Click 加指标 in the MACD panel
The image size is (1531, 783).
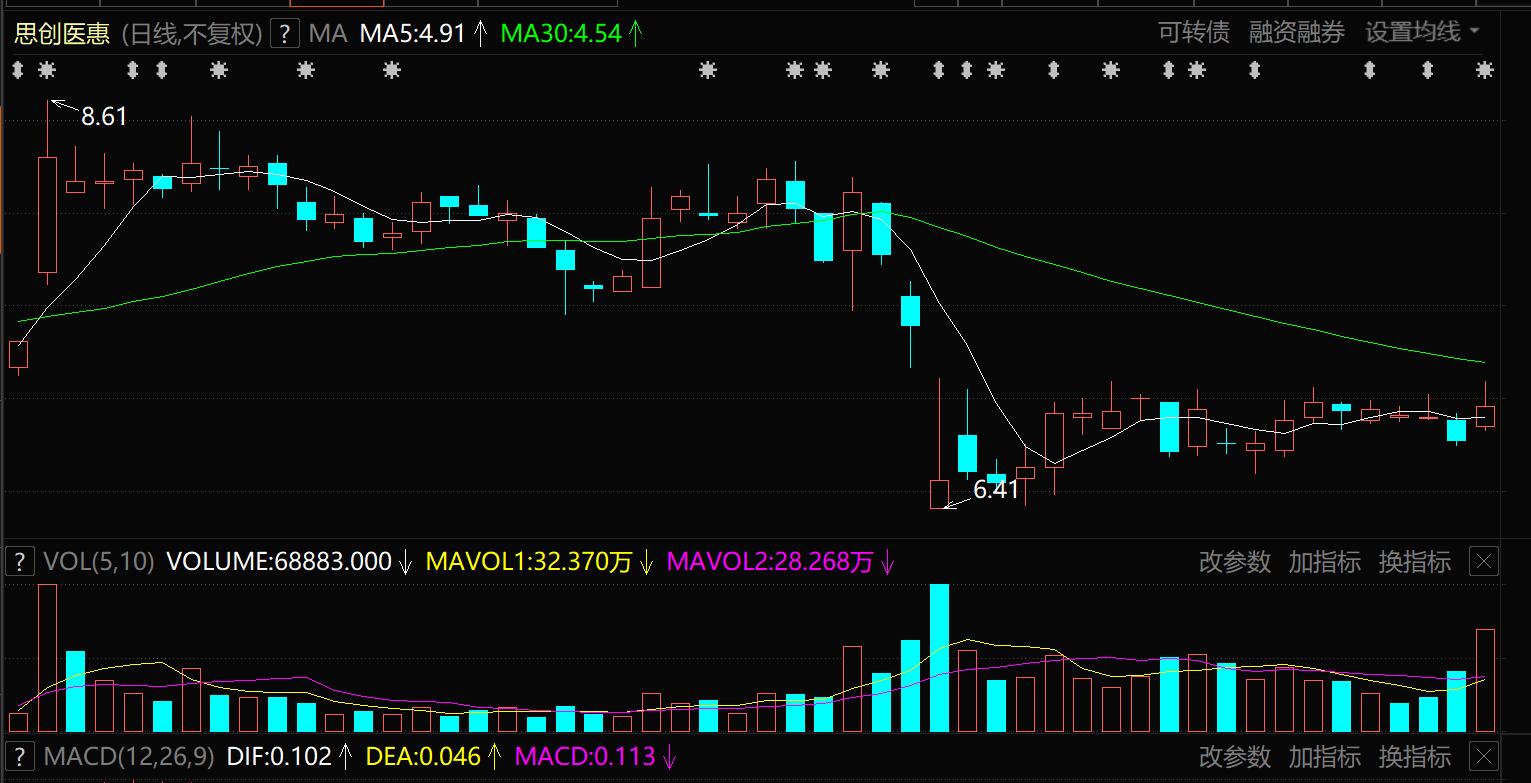[x=1324, y=757]
